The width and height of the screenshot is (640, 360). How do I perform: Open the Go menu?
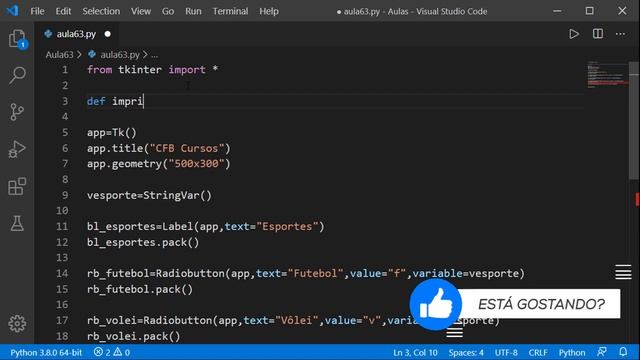click(x=168, y=11)
